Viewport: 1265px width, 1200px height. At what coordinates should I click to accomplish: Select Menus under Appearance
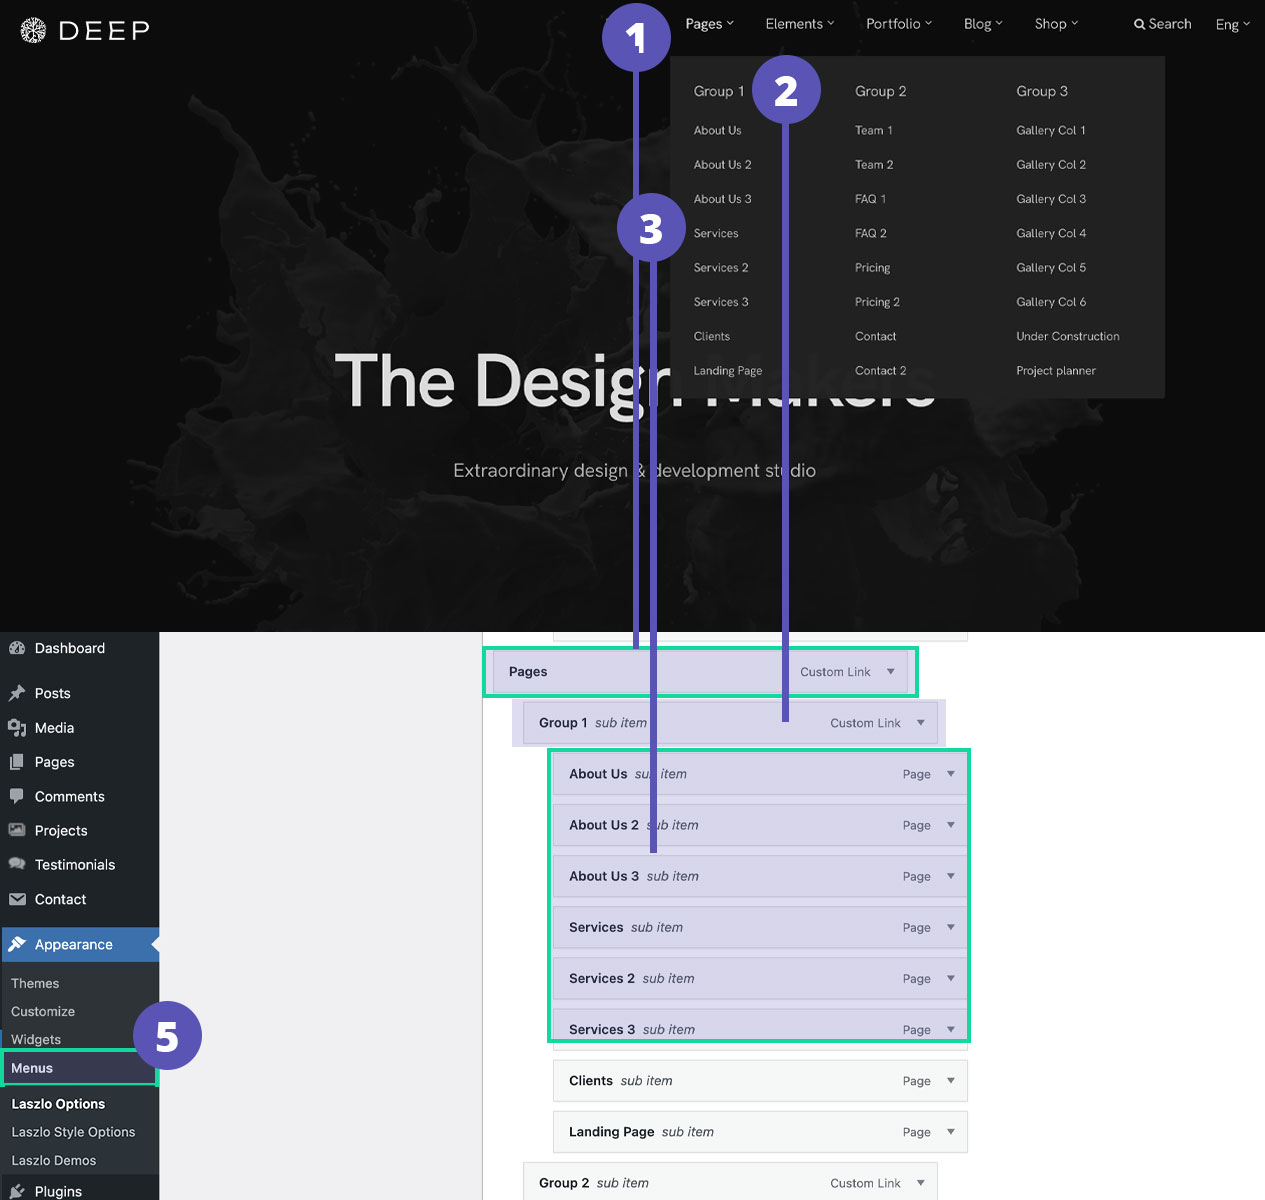(x=32, y=1068)
